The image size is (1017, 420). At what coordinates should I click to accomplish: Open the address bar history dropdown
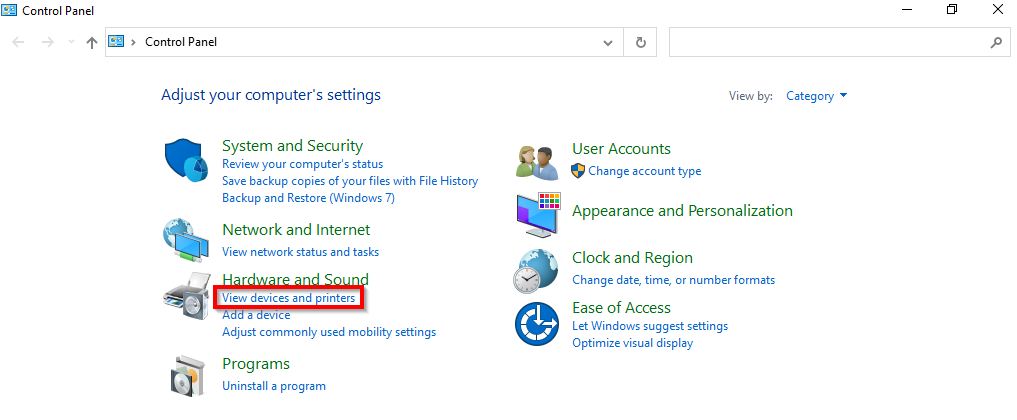[608, 43]
